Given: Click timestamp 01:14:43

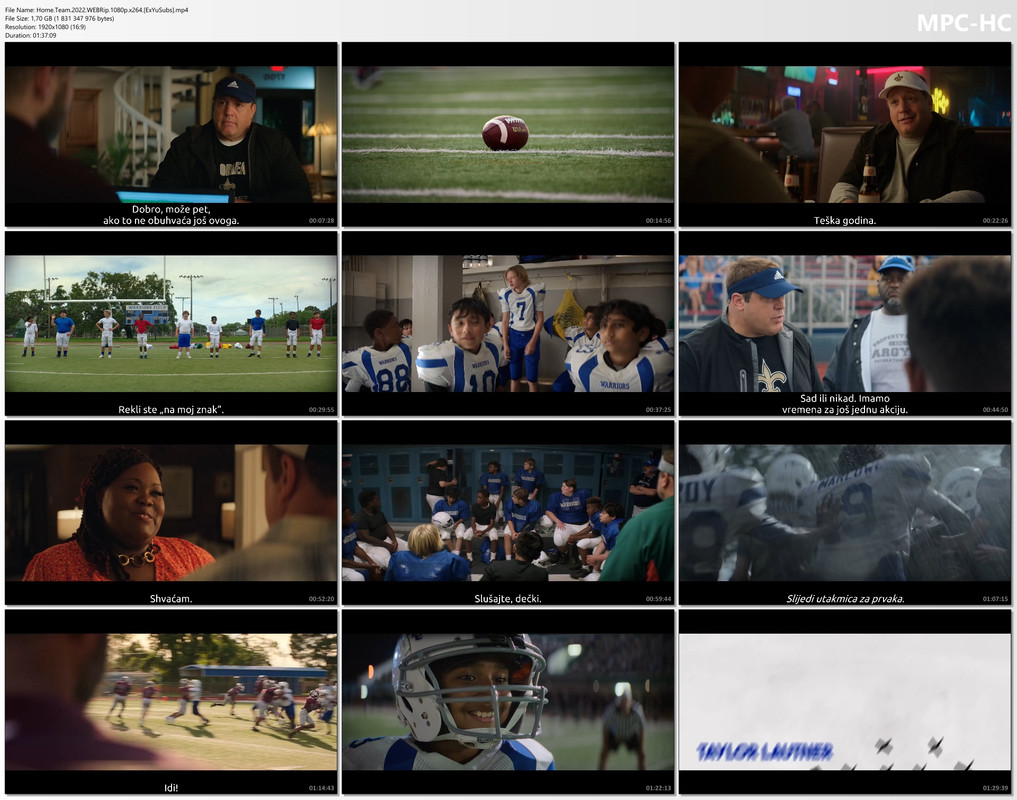Looking at the screenshot, I should click(321, 788).
